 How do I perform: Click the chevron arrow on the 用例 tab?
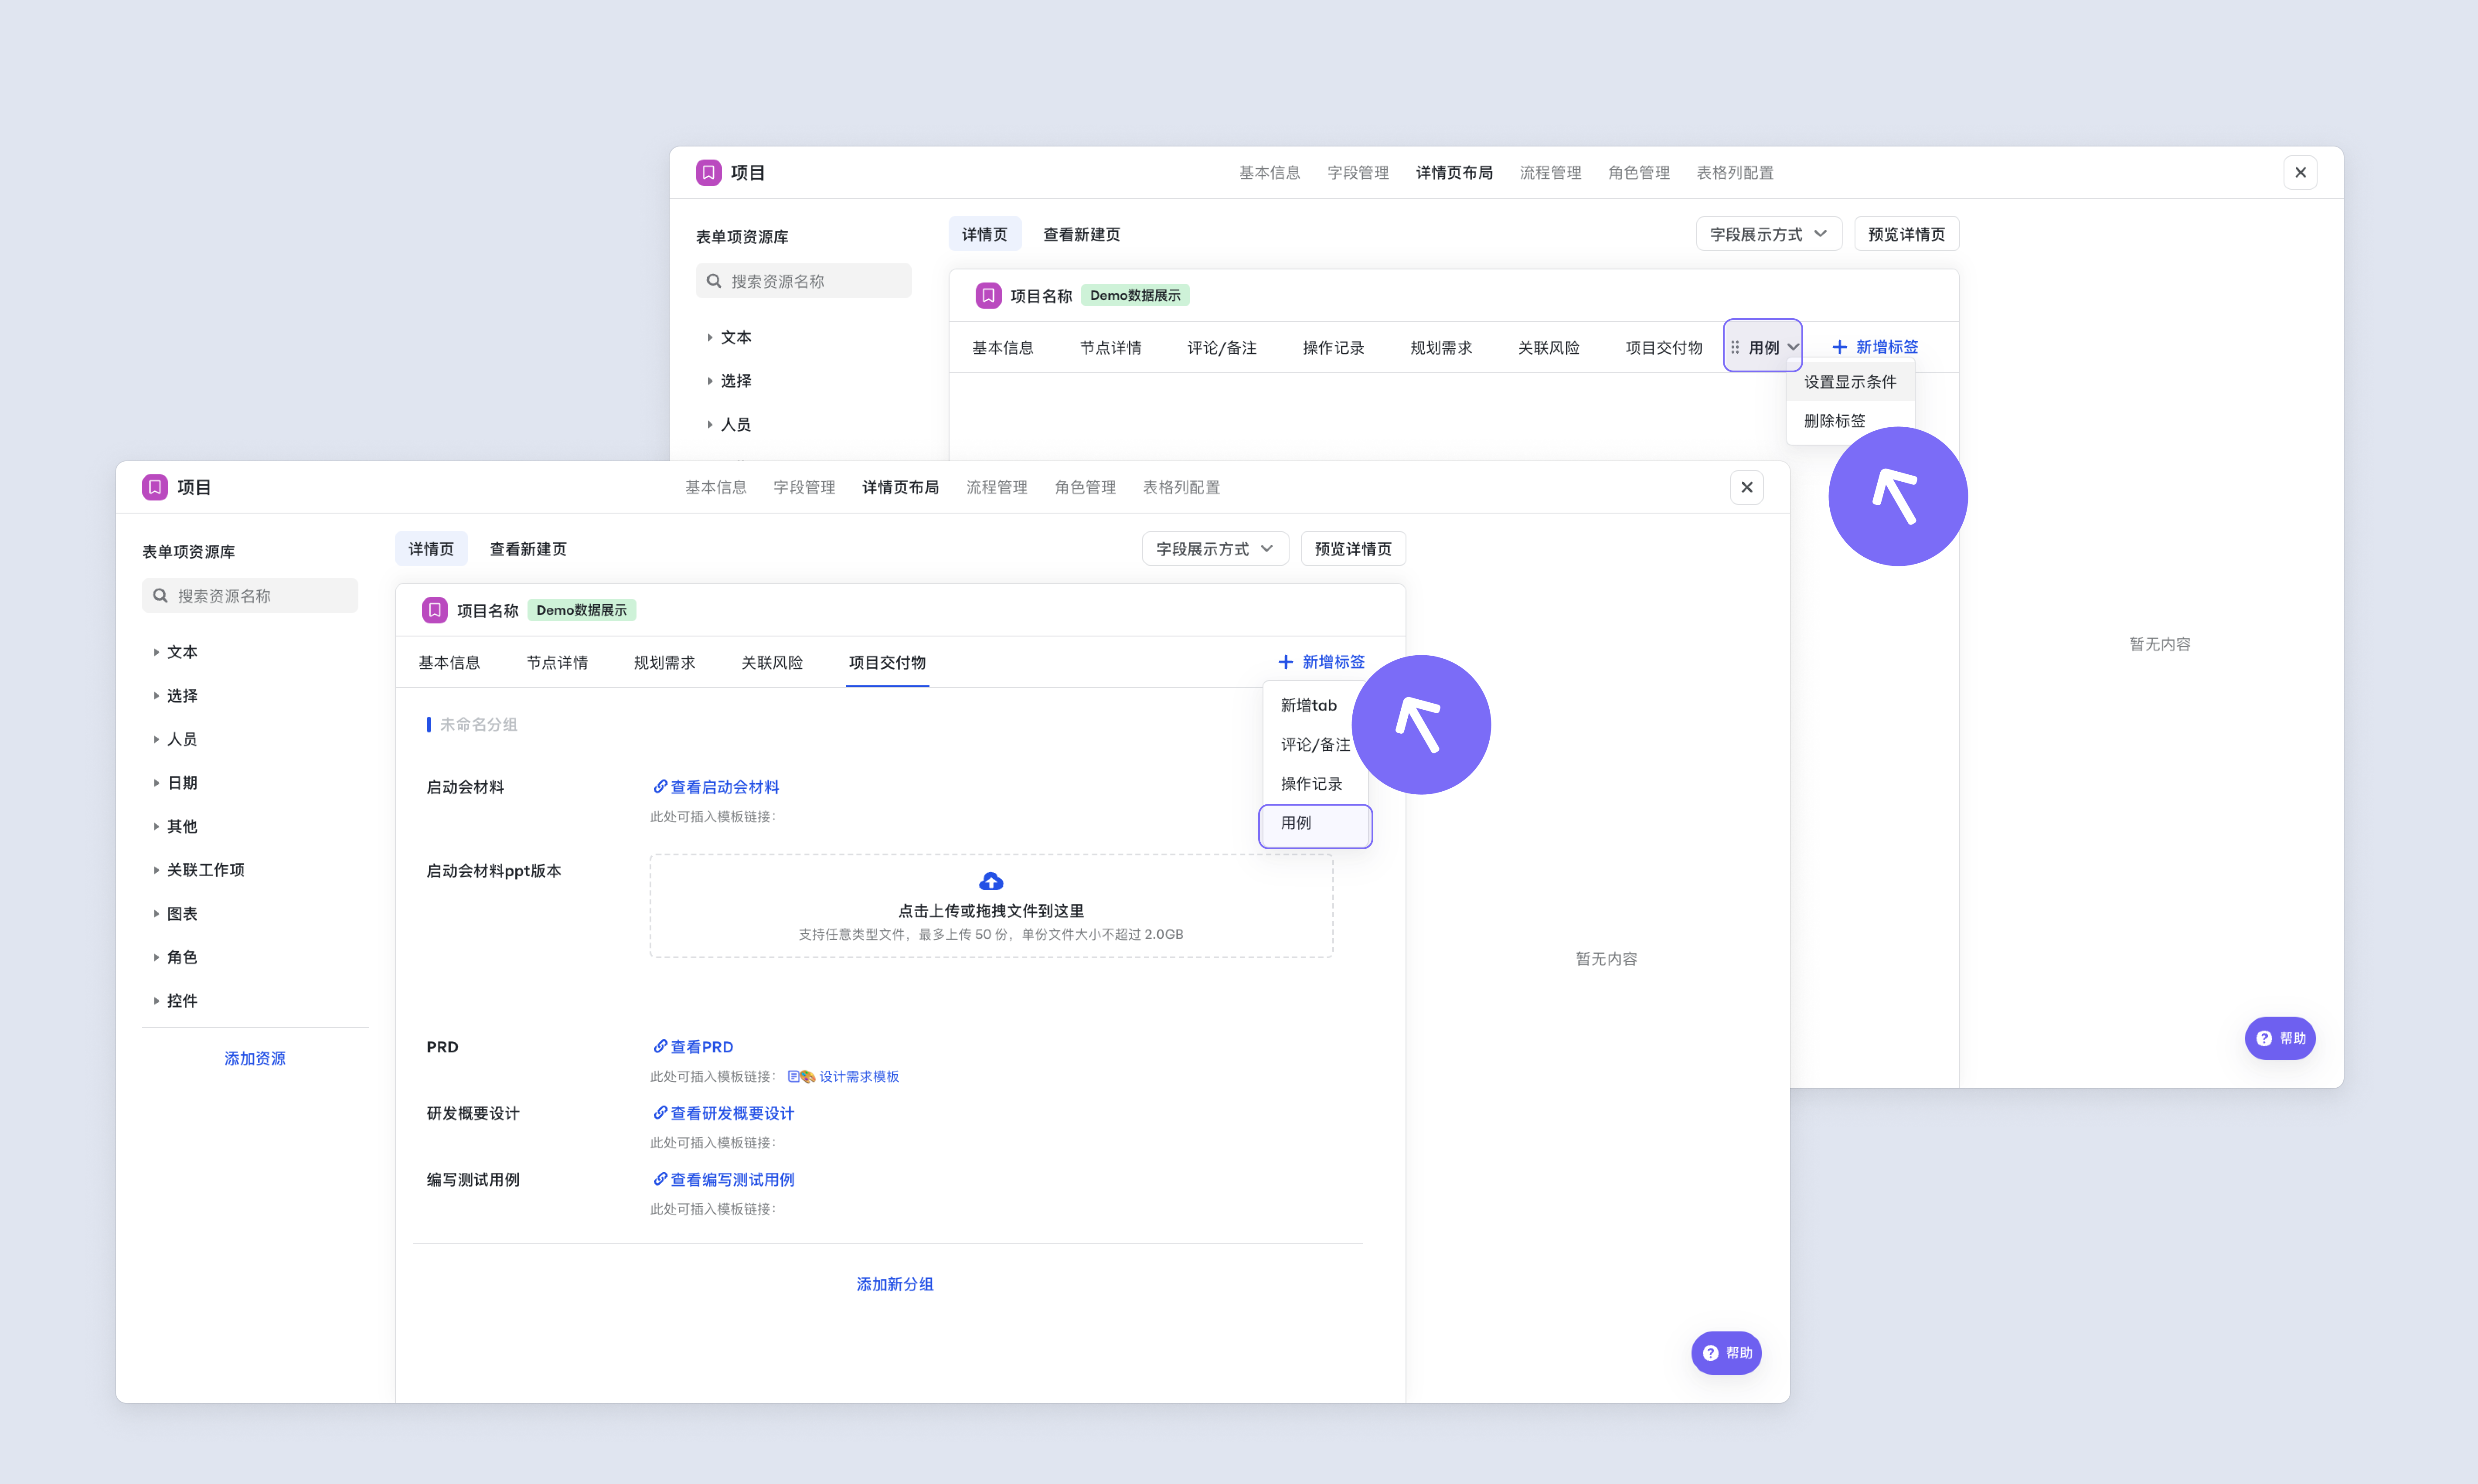1793,347
